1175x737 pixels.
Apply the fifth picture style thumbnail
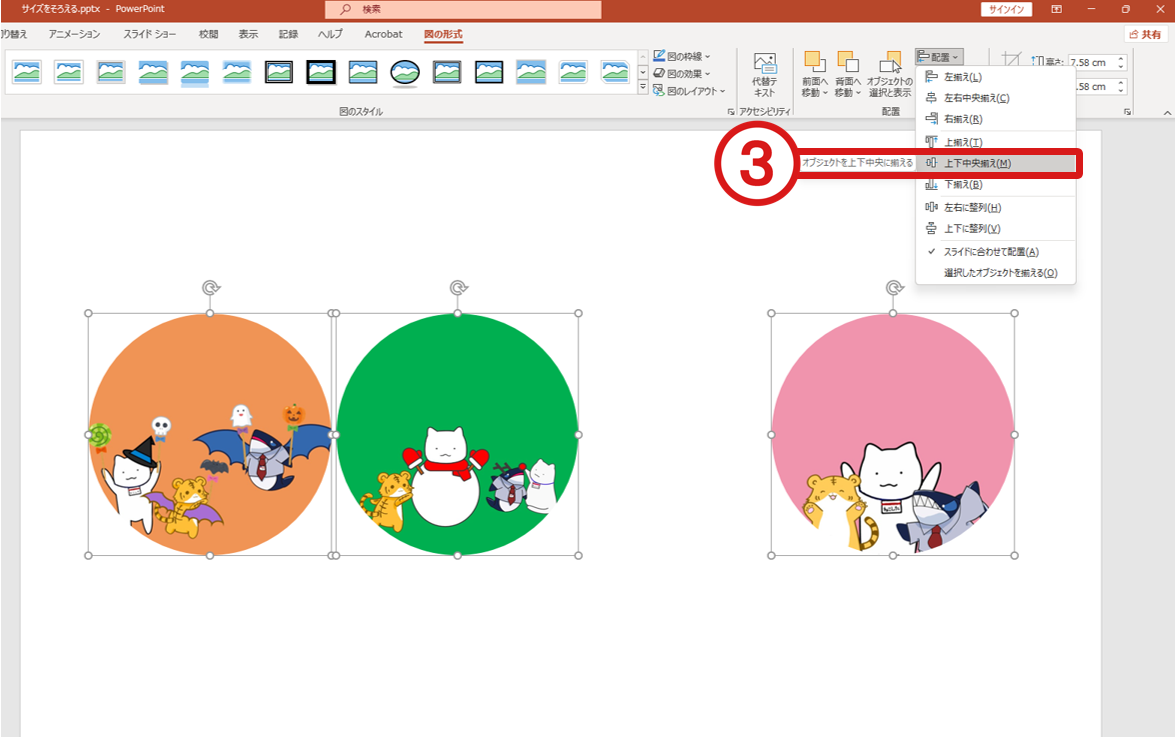pos(195,73)
